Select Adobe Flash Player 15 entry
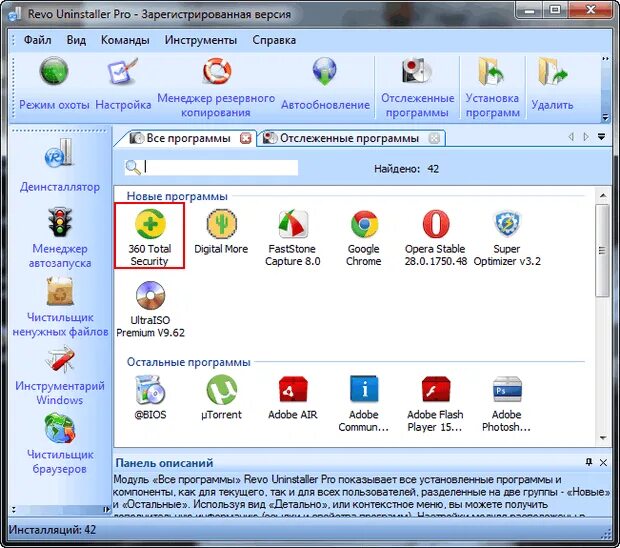Image resolution: width=620 pixels, height=548 pixels. click(x=435, y=403)
